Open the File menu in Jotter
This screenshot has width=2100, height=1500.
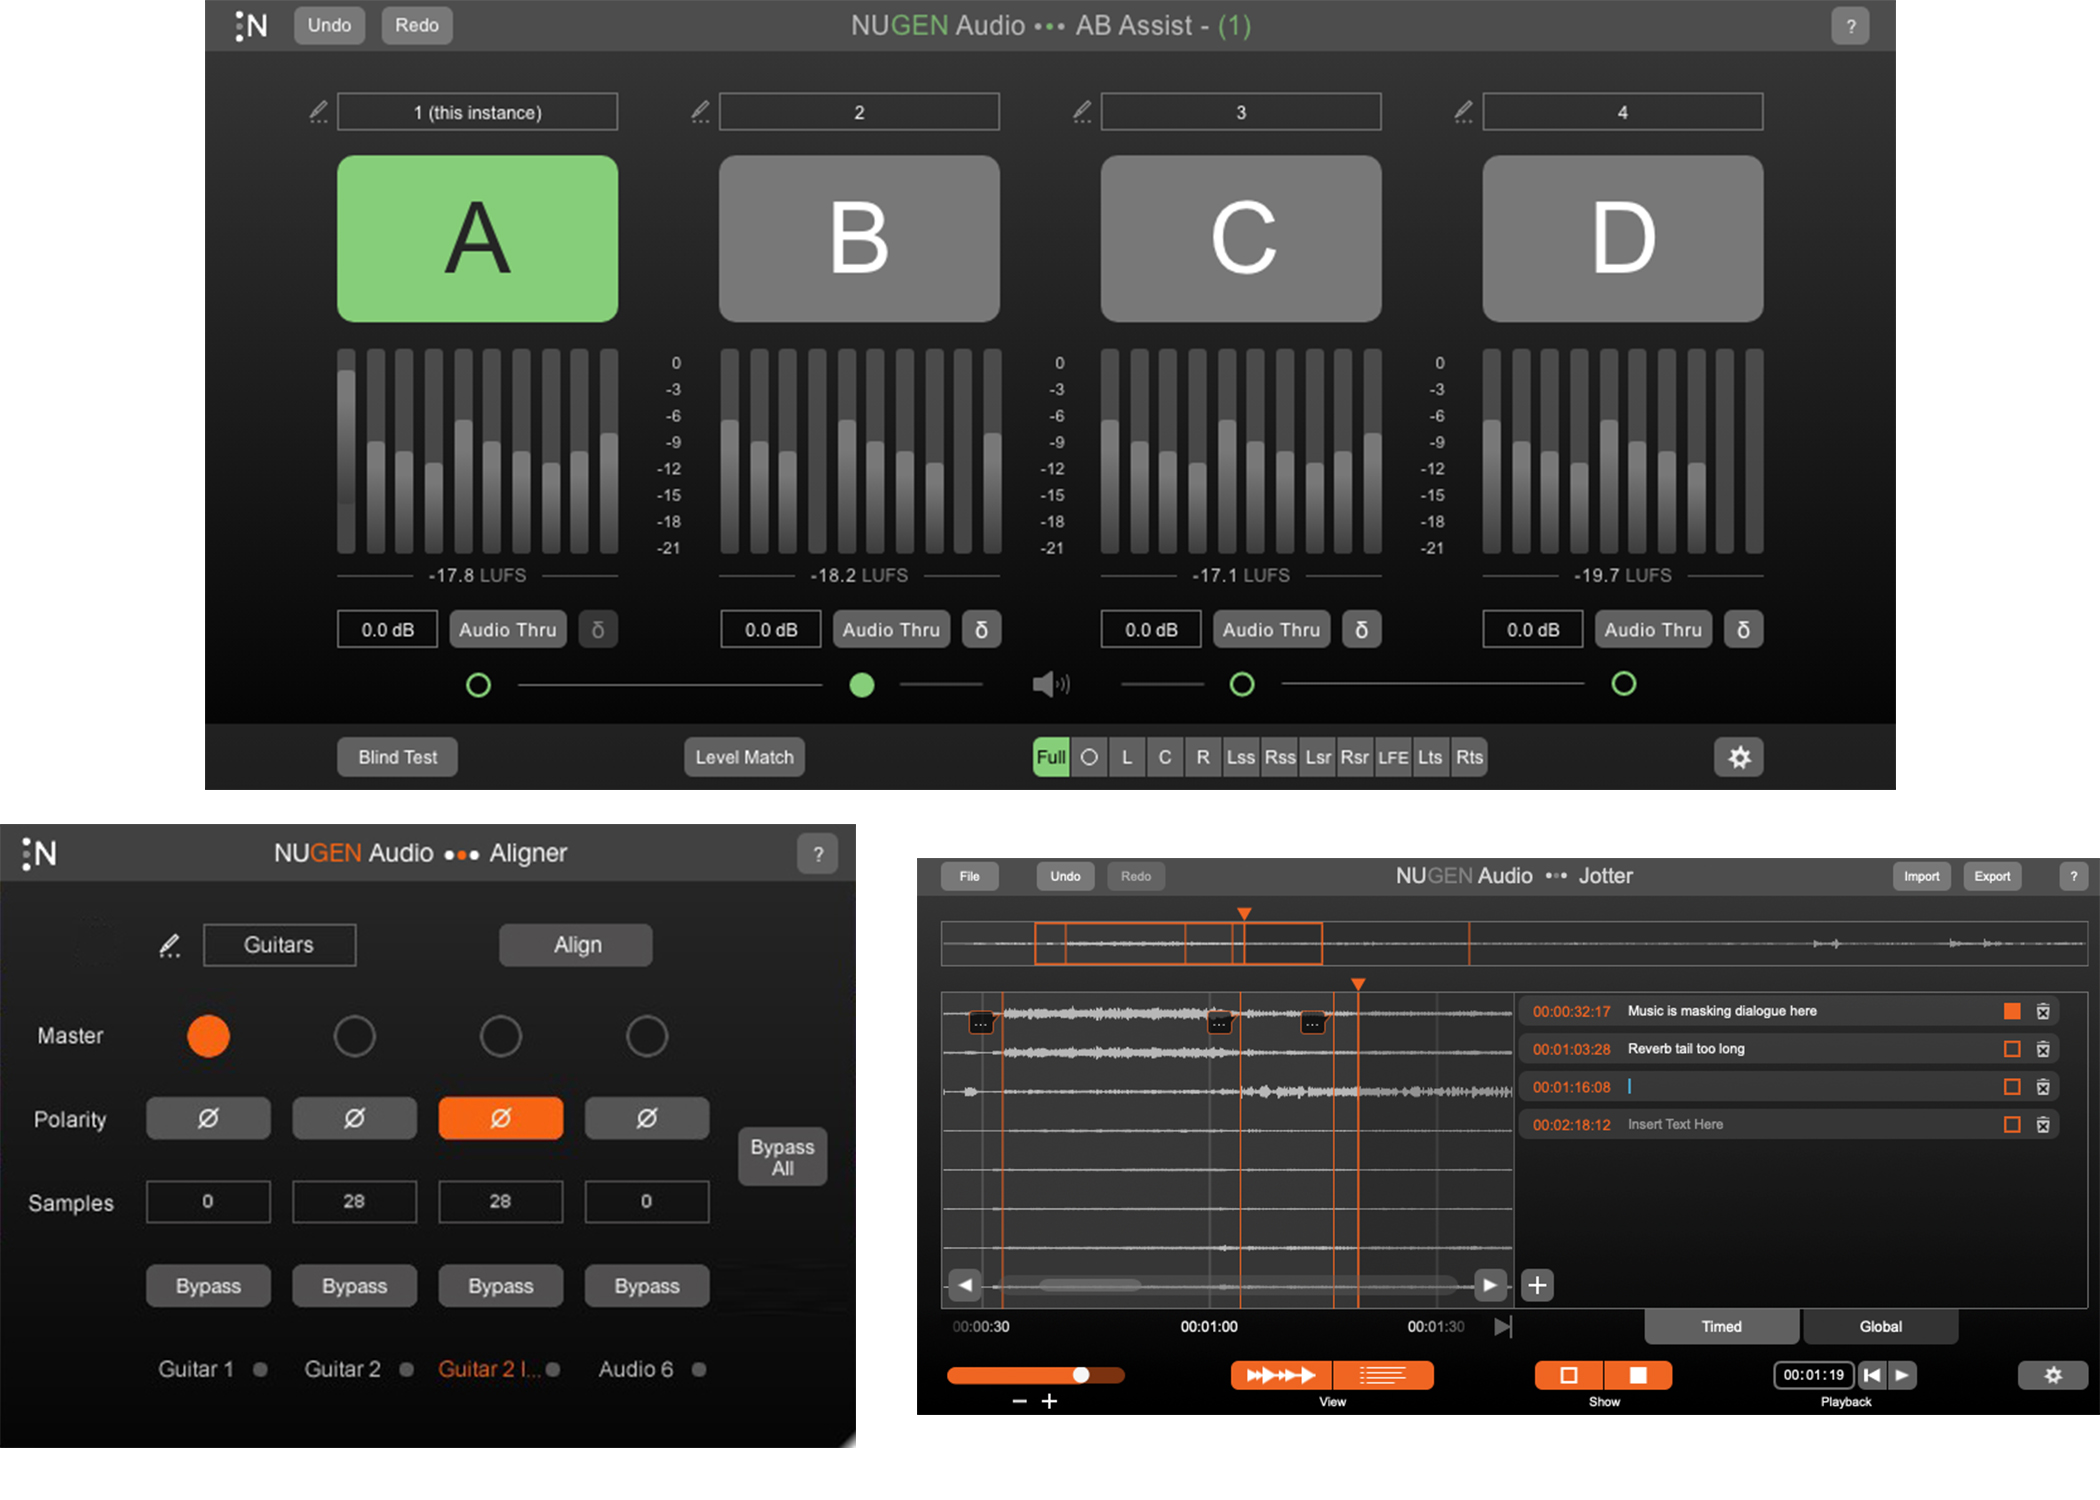968,875
